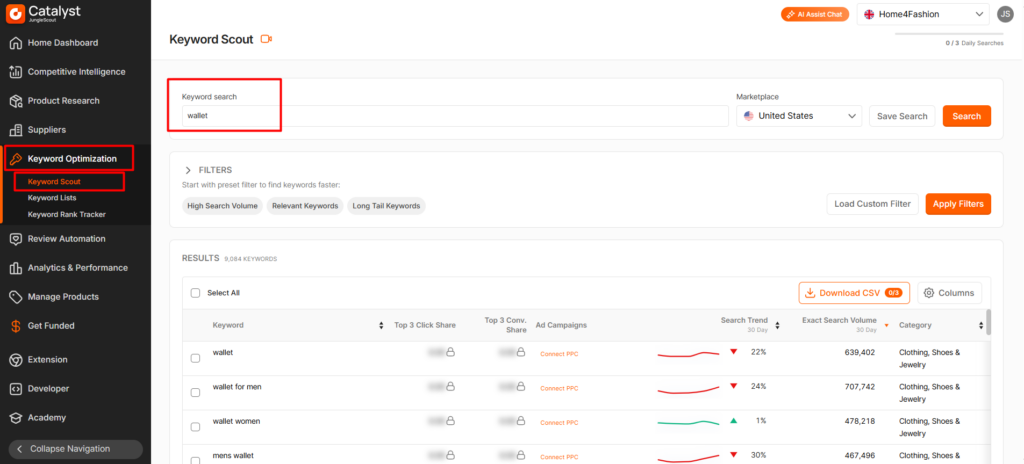Click Connect PPC in 'wallet for men' row
The height and width of the screenshot is (464, 1024).
559,388
